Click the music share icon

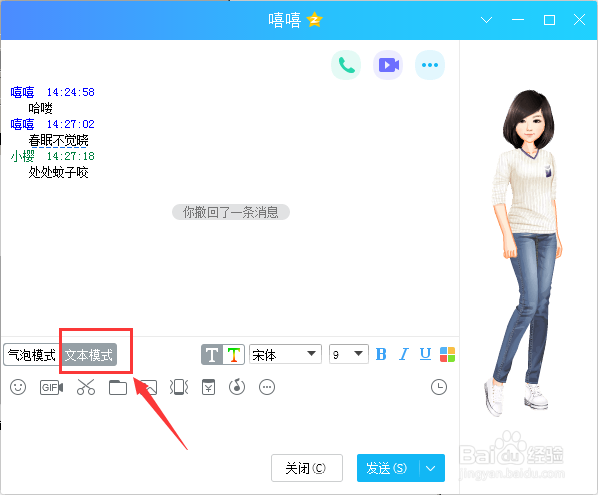(x=237, y=387)
